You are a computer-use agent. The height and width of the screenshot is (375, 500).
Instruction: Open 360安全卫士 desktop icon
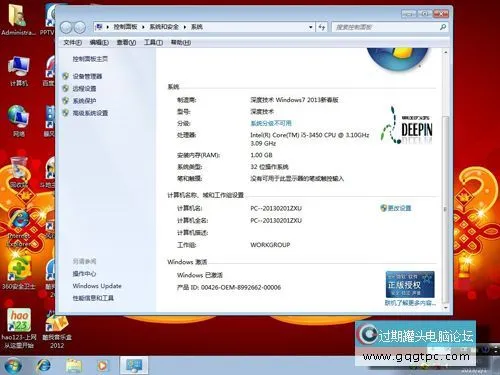click(18, 274)
